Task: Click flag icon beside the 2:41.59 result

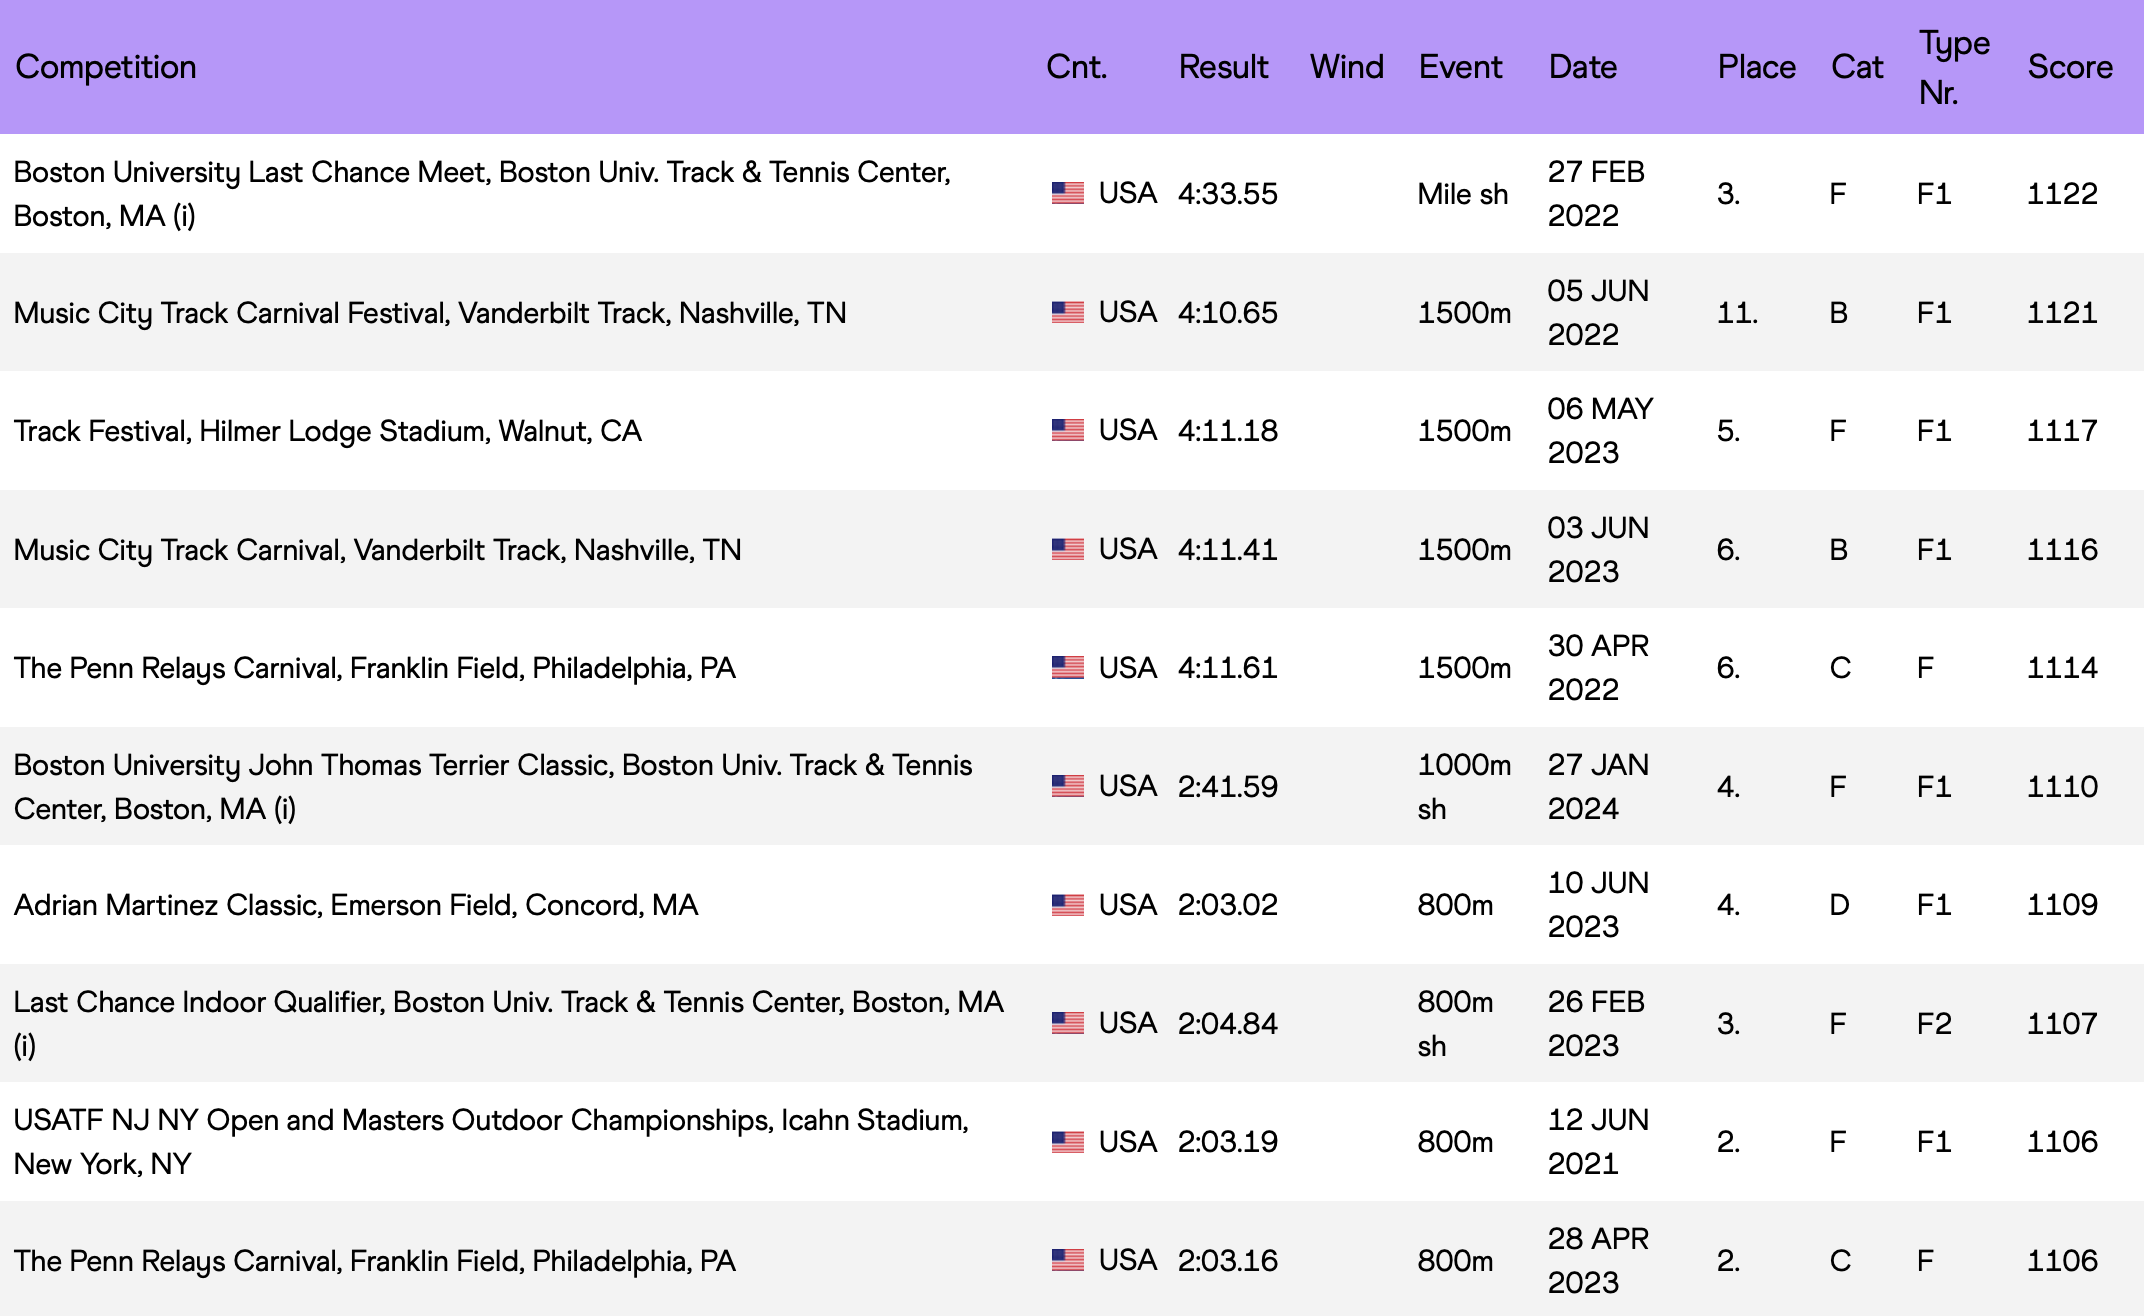Action: coord(1067,786)
